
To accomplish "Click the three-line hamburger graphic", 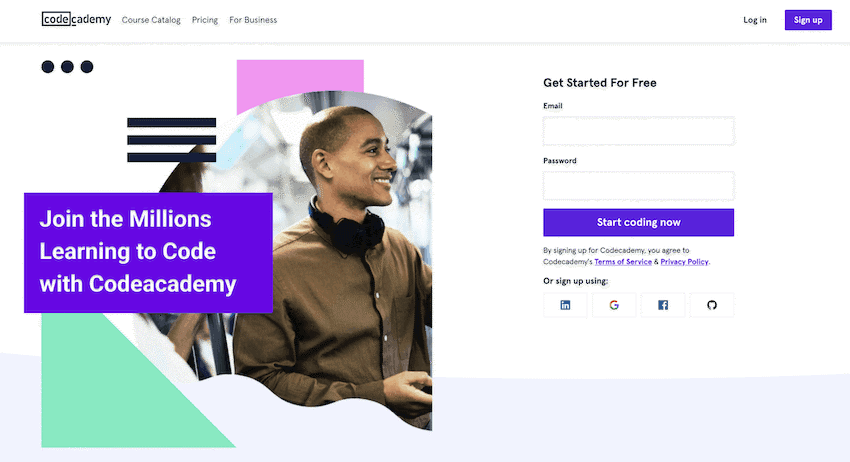I will [171, 140].
